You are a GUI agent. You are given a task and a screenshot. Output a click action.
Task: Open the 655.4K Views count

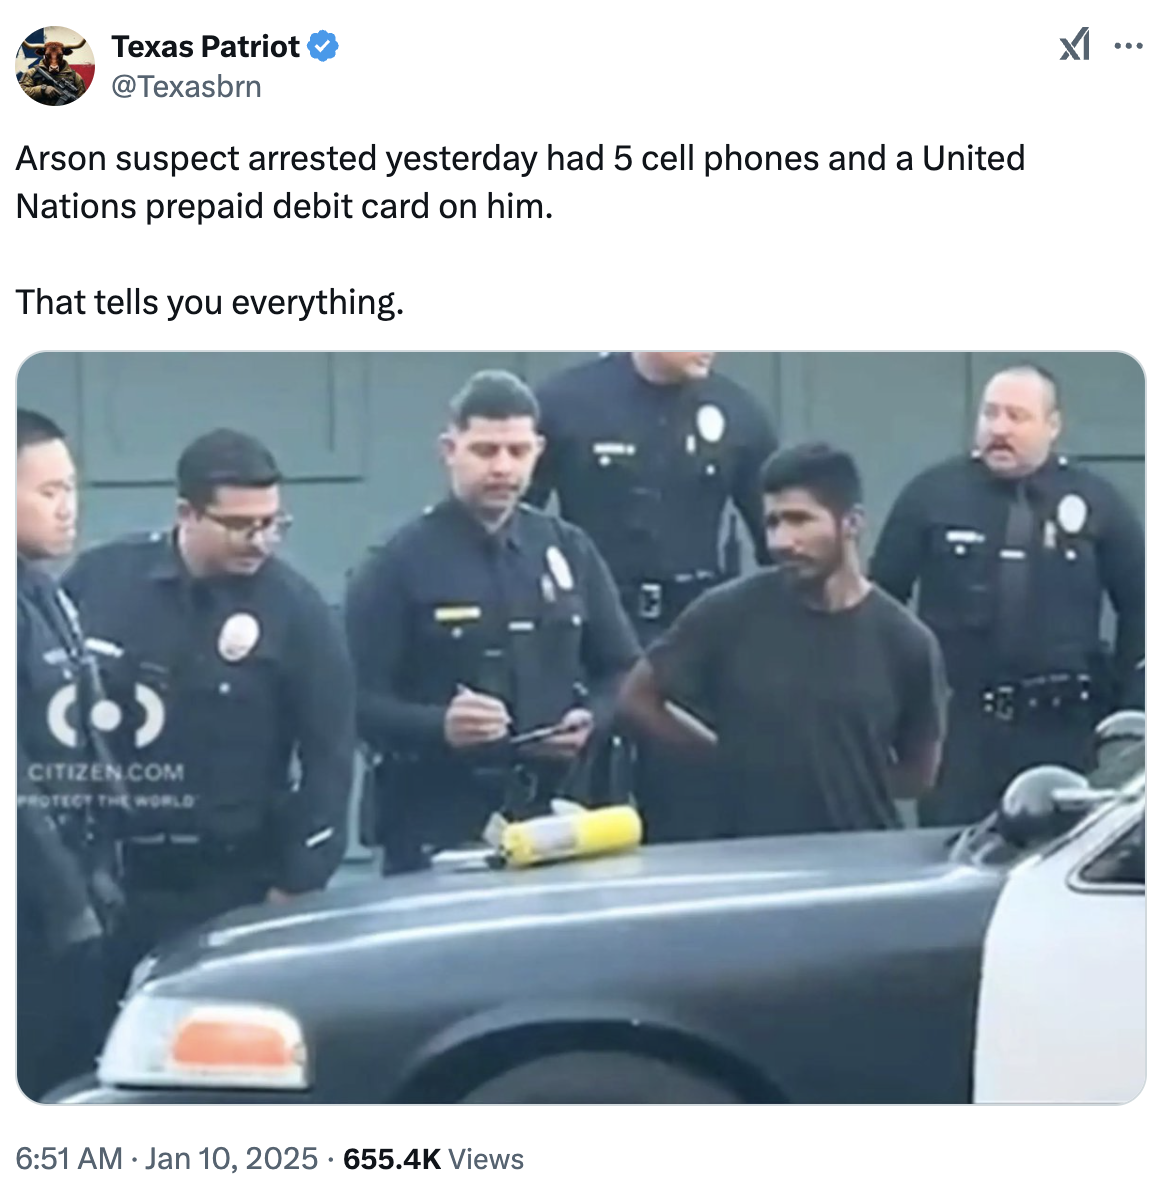(433, 1158)
